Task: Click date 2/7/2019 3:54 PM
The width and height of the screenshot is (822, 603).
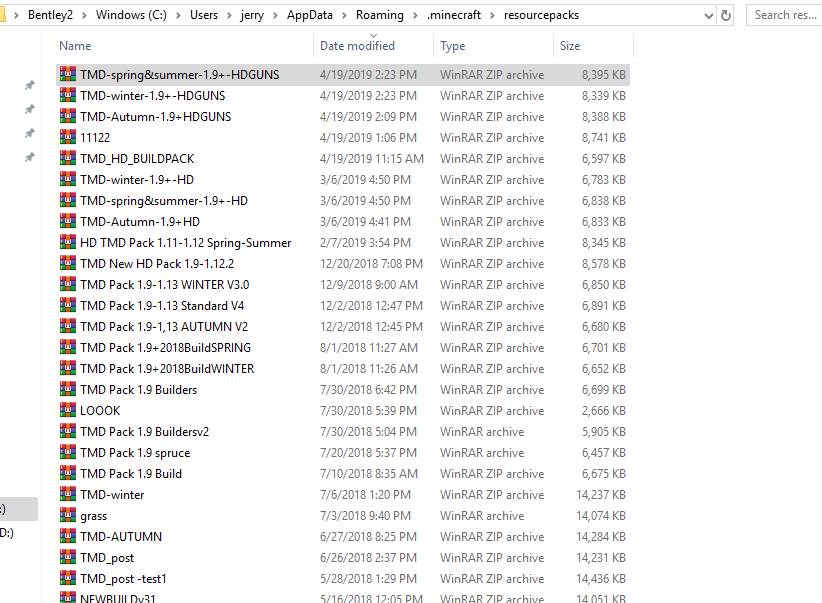Action: 365,243
